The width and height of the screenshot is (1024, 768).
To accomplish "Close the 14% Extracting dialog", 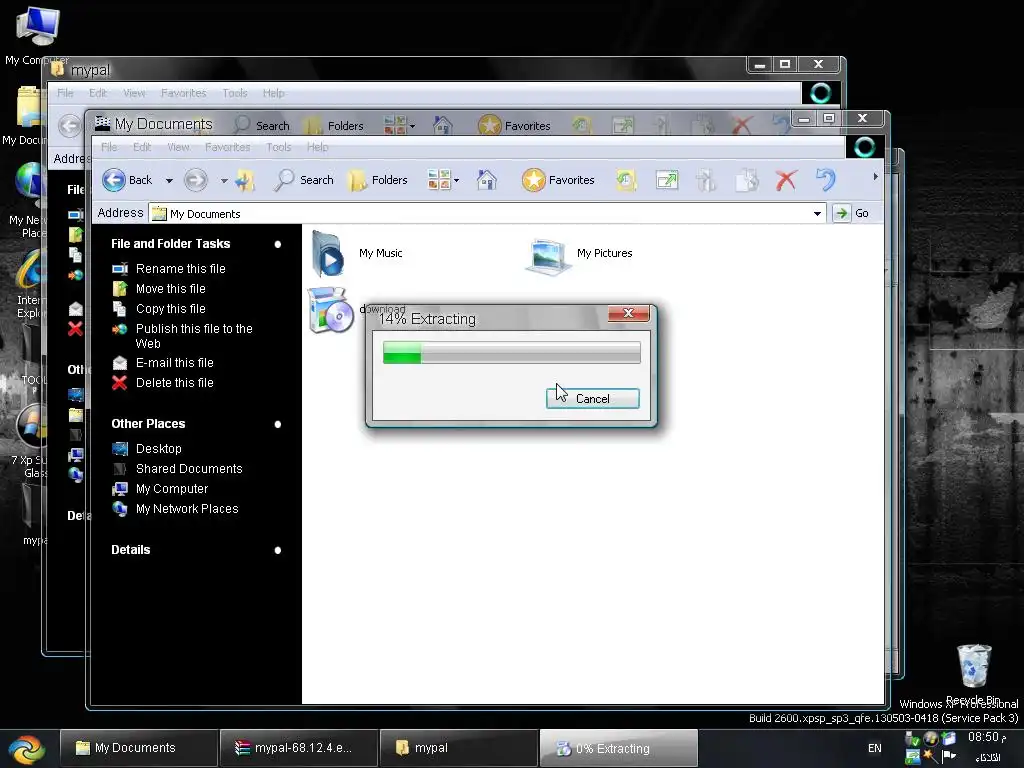I will point(628,313).
